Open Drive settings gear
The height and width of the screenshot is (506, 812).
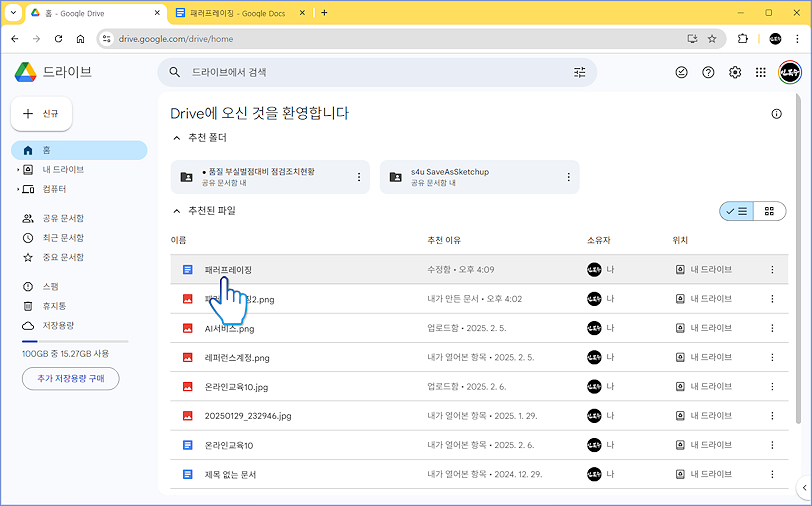coord(735,73)
